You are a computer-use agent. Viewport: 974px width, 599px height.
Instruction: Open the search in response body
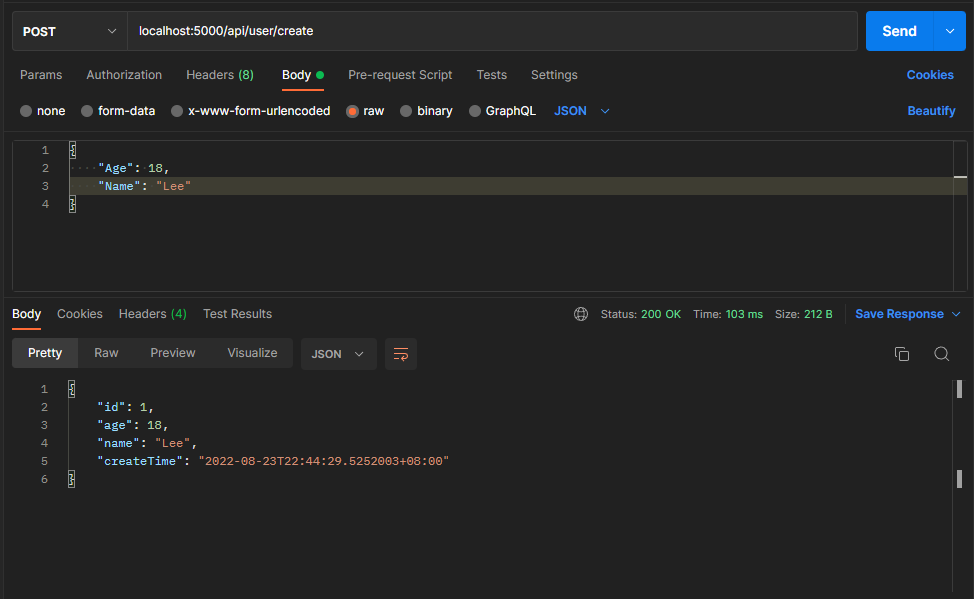point(941,354)
